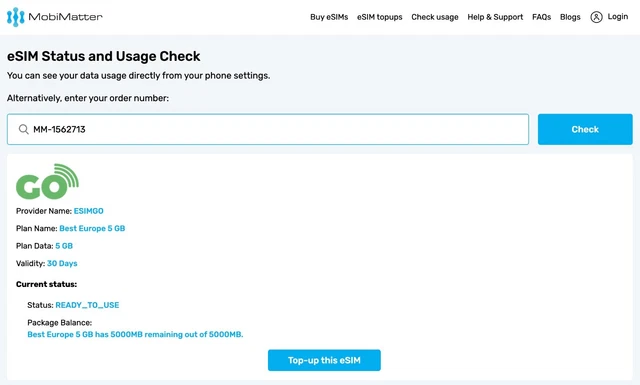
Task: Open the eSIM topups menu item
Action: [x=380, y=17]
